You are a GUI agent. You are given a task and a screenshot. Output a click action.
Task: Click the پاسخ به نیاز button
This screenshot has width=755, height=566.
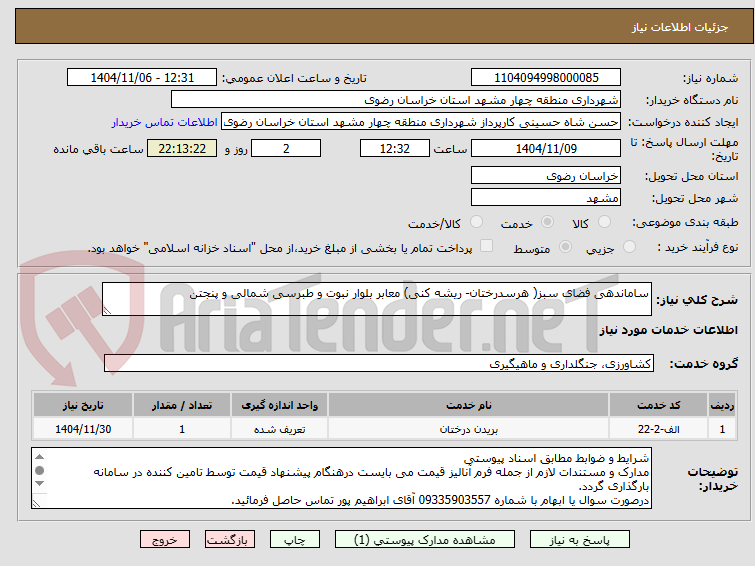[580, 540]
